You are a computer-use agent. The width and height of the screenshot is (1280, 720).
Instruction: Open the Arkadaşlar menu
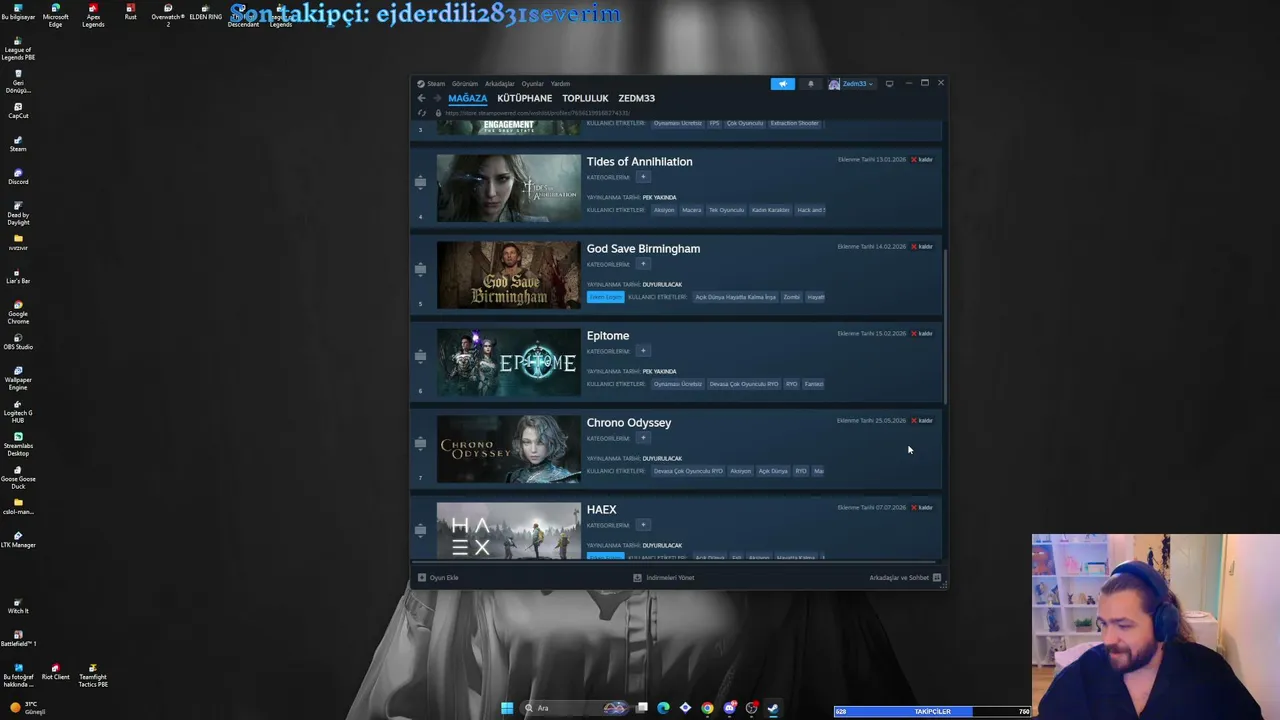click(x=500, y=84)
